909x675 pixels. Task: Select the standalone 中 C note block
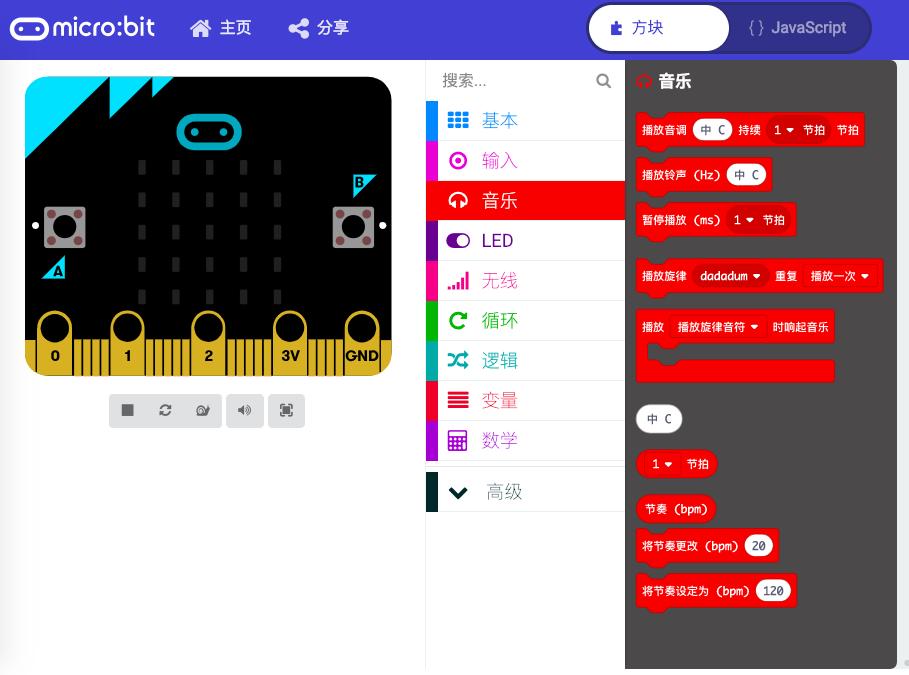(x=659, y=419)
